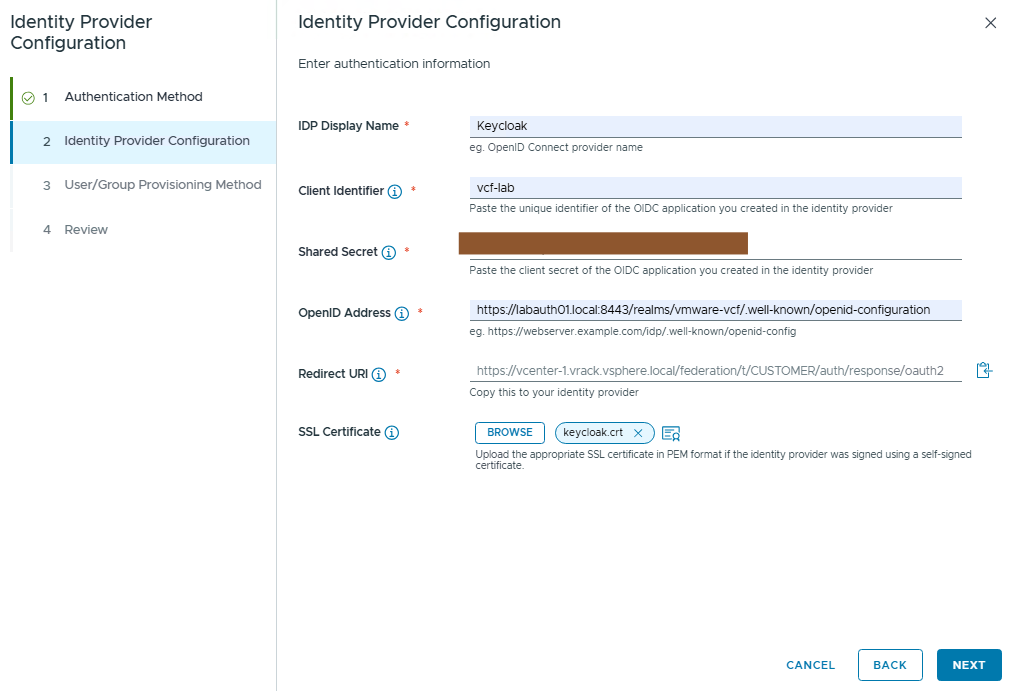Click SSL Certificate info icon
Screen dimensions: 1015x691
tap(392, 433)
